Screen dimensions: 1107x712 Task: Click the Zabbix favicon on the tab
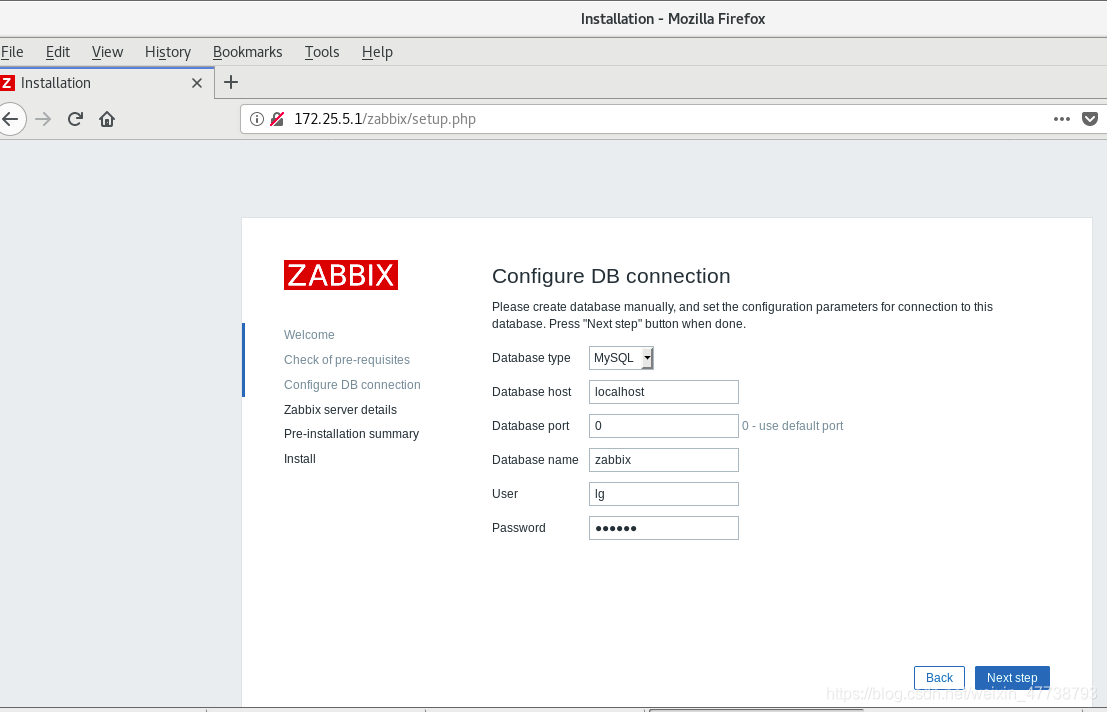pyautogui.click(x=7, y=83)
